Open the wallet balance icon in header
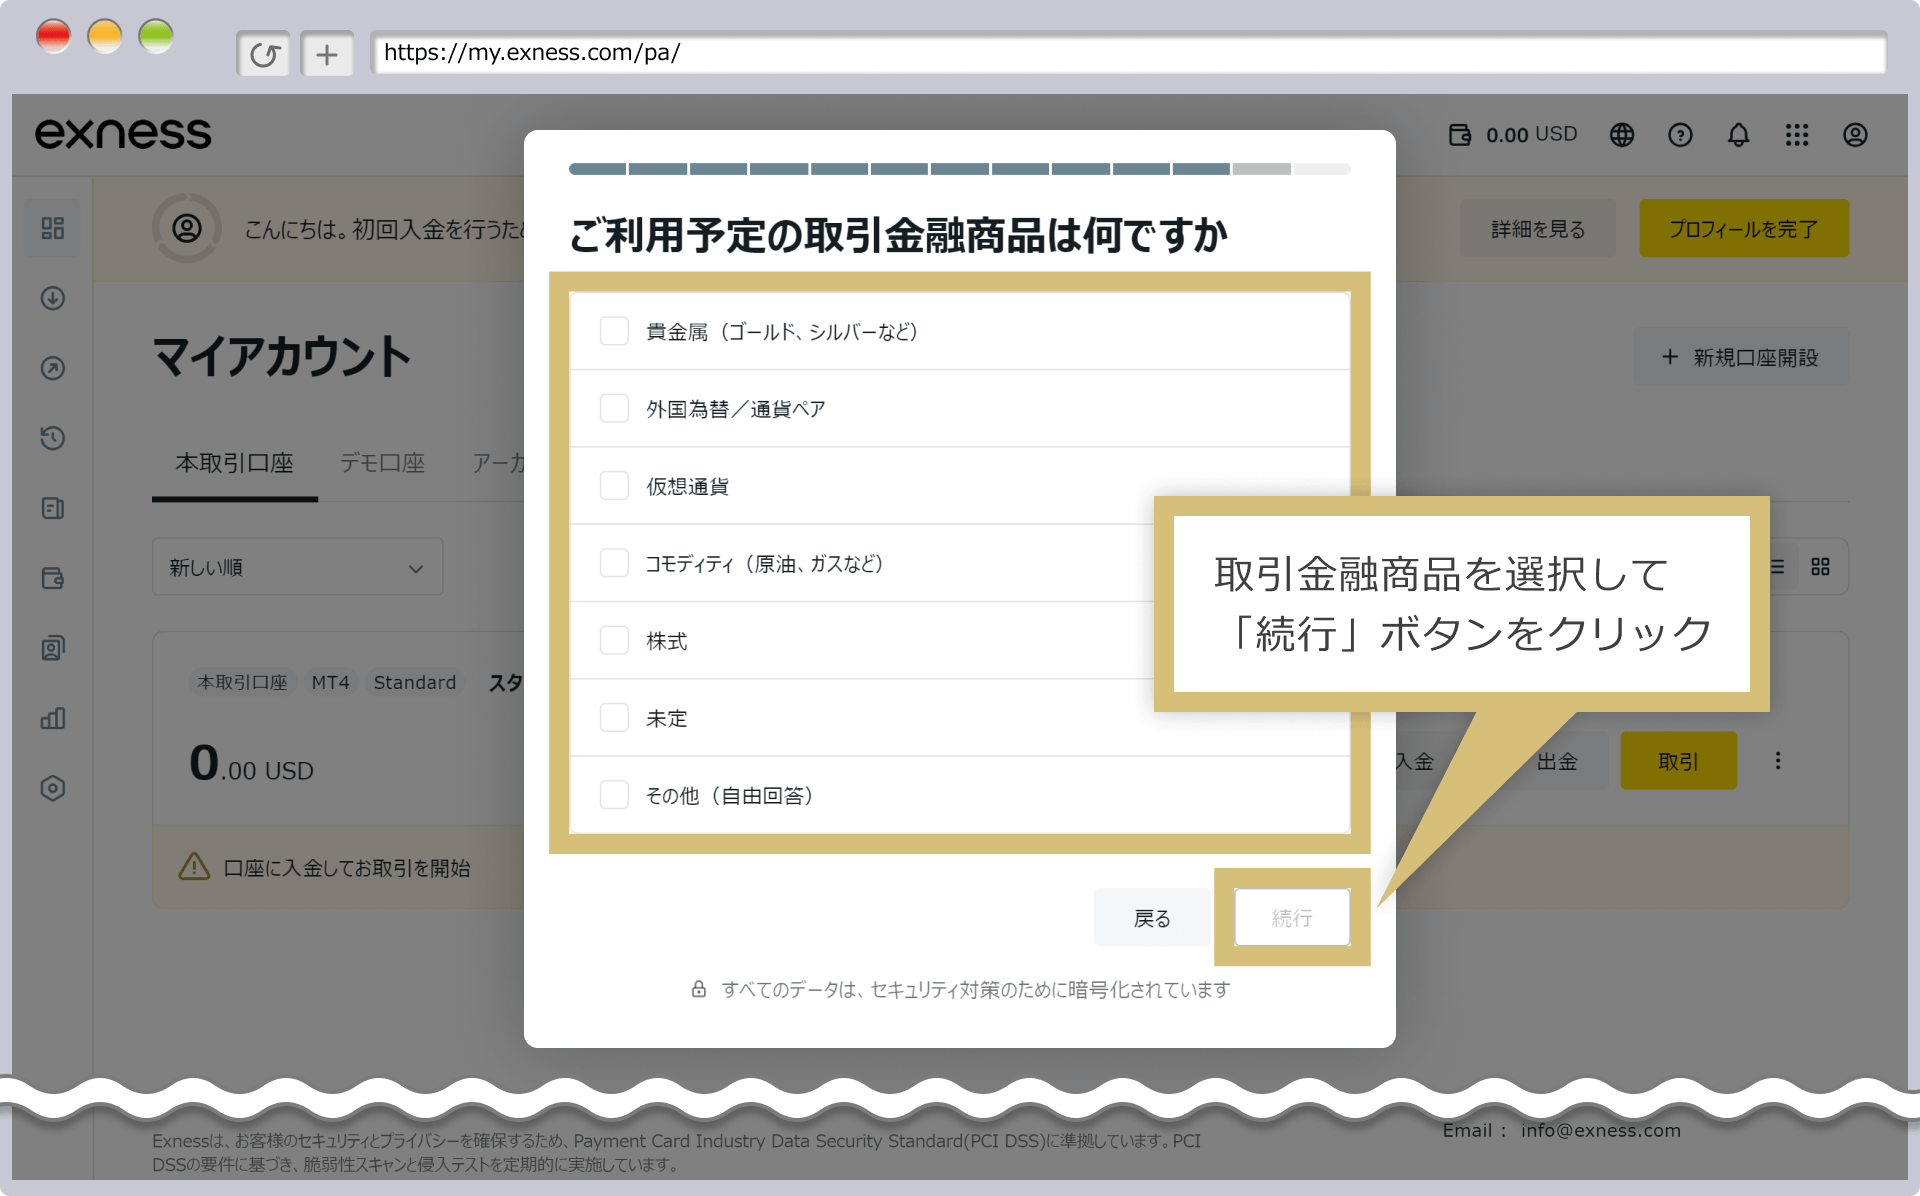 1460,135
